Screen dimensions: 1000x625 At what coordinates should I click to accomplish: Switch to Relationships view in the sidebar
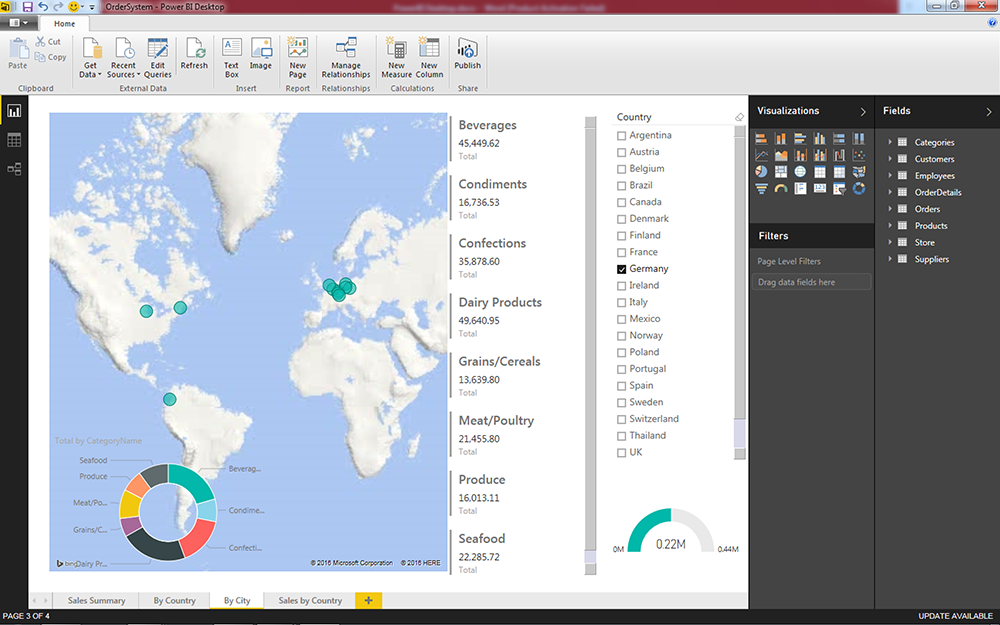tap(14, 169)
